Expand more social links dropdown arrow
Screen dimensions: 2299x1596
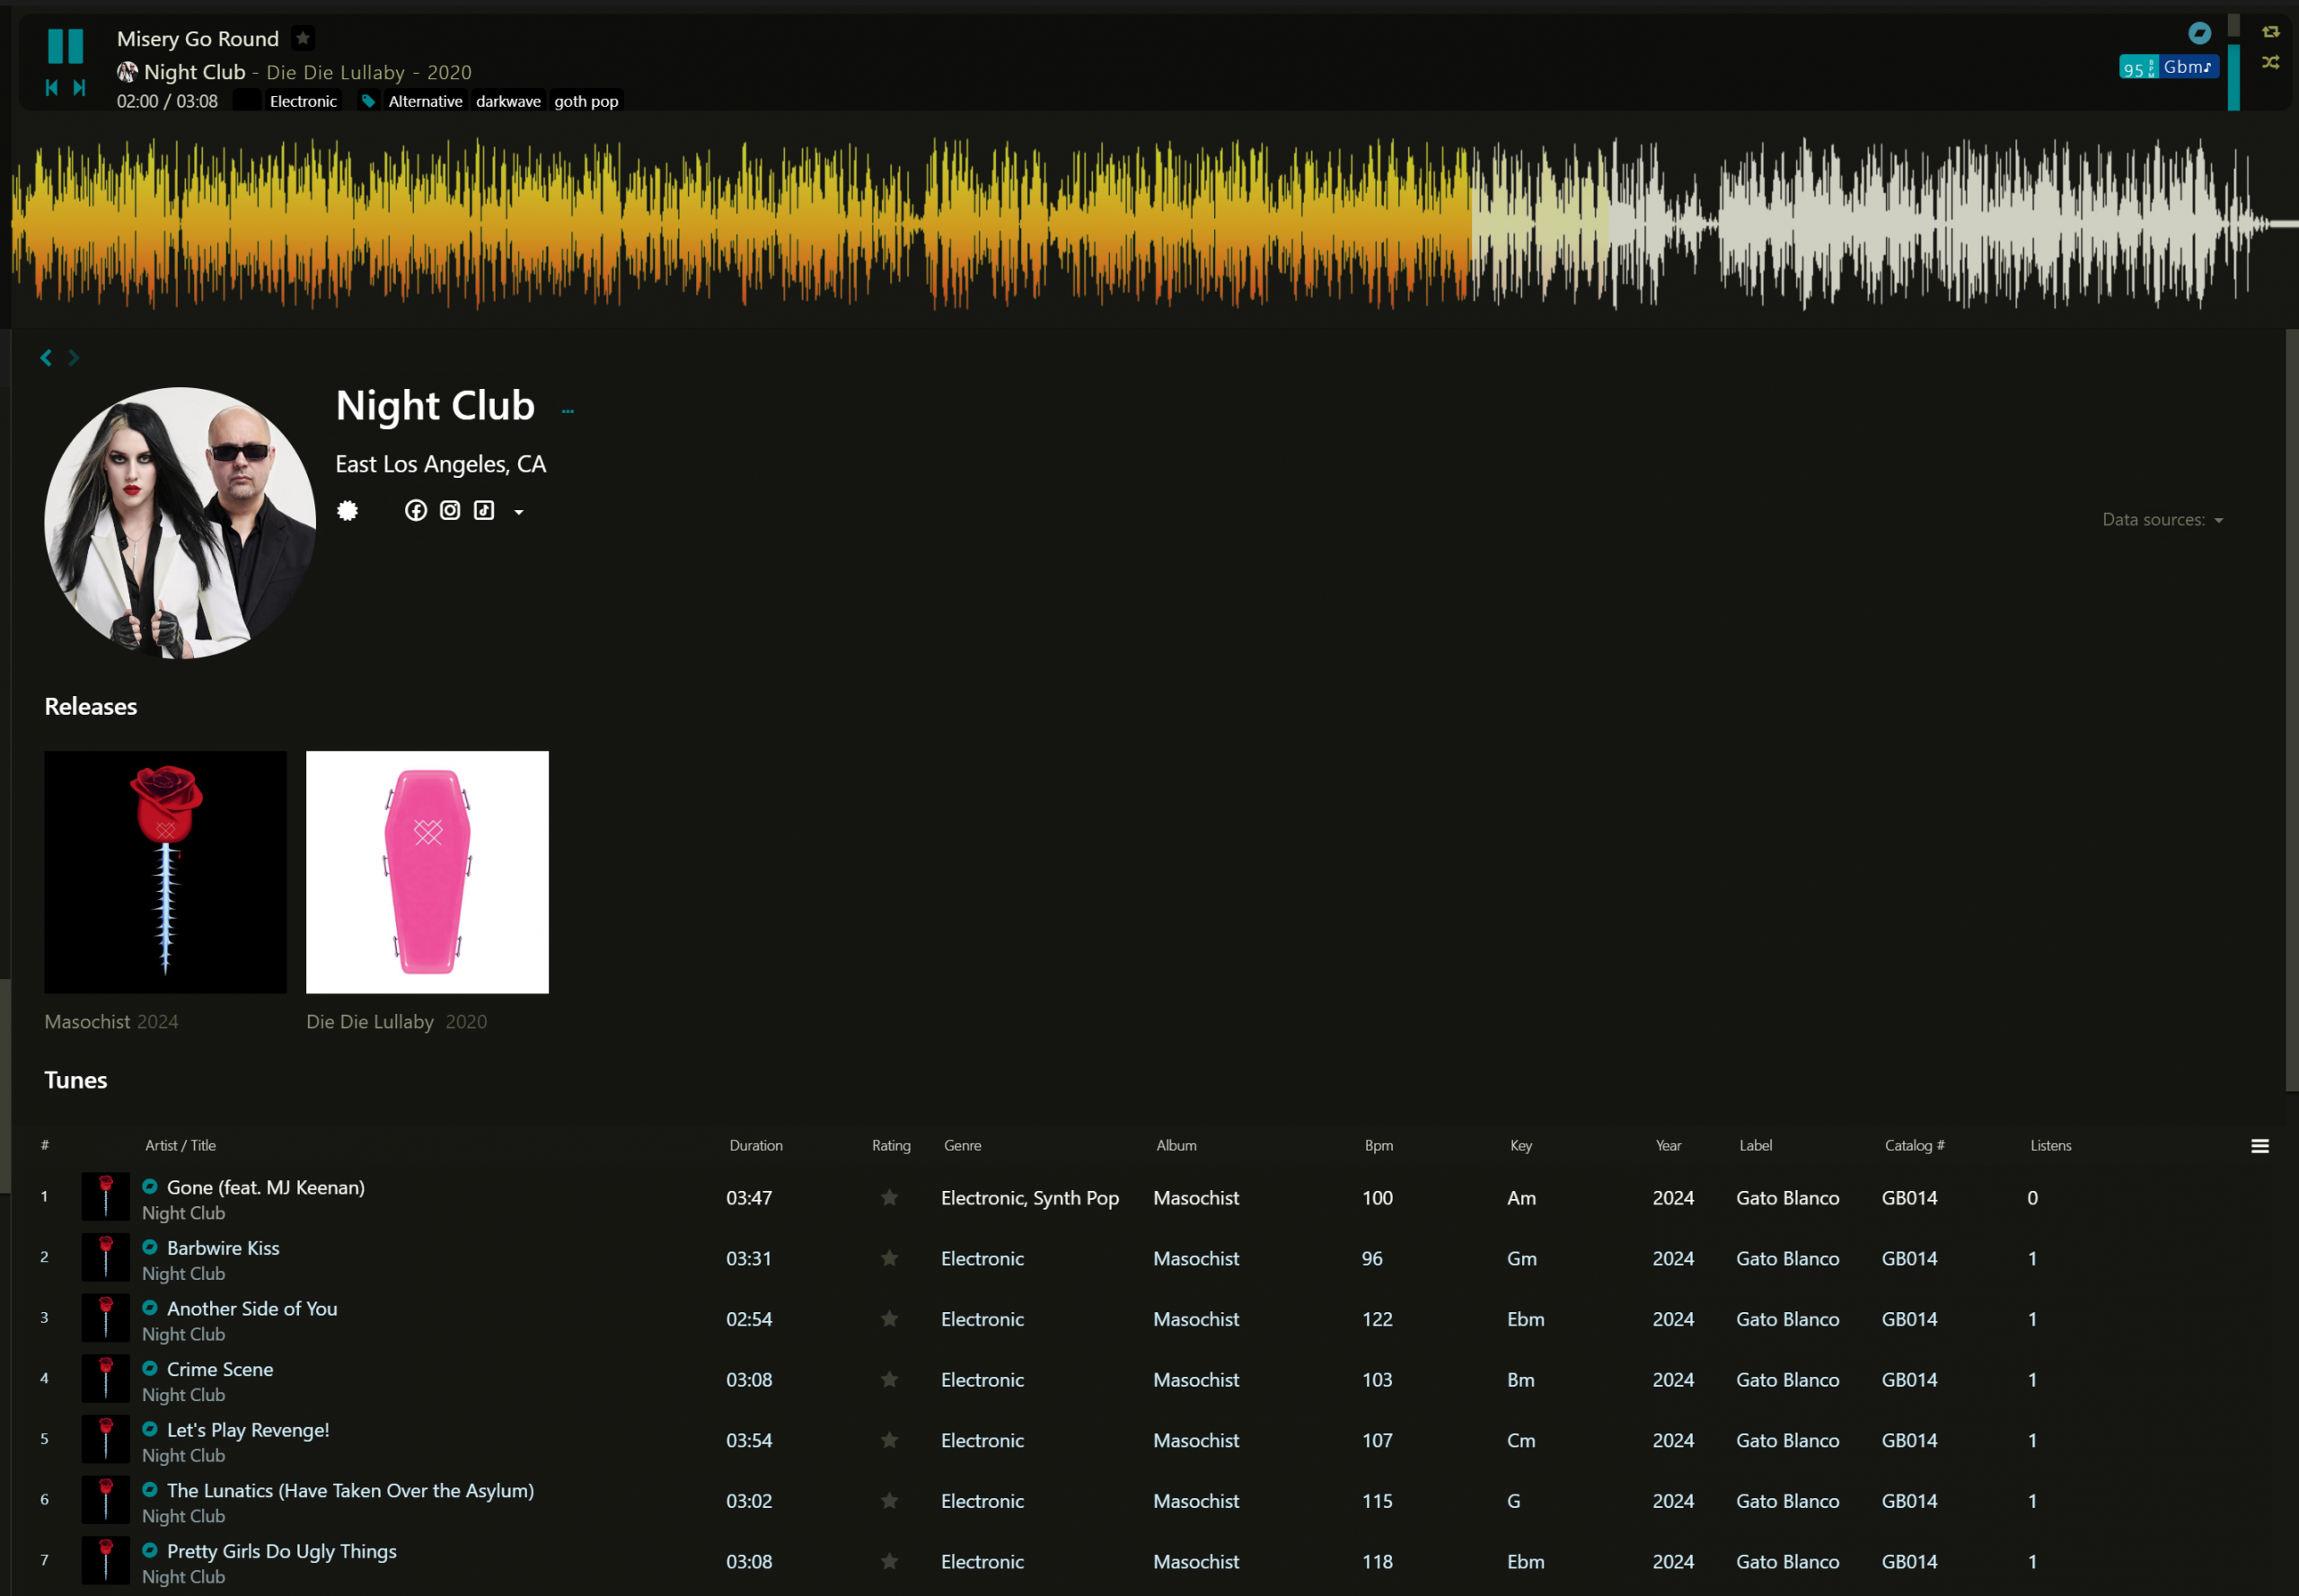[518, 512]
